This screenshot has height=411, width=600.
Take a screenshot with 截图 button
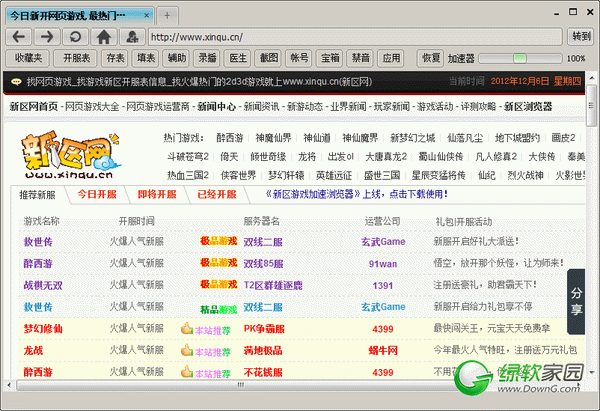[x=269, y=58]
